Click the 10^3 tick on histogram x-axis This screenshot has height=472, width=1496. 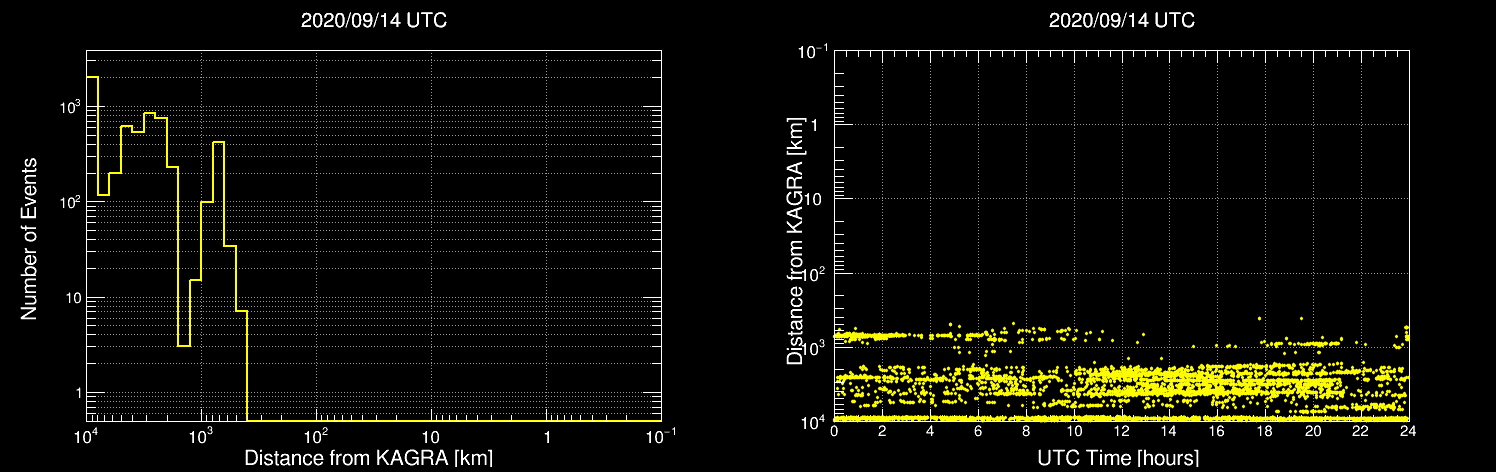click(x=201, y=436)
